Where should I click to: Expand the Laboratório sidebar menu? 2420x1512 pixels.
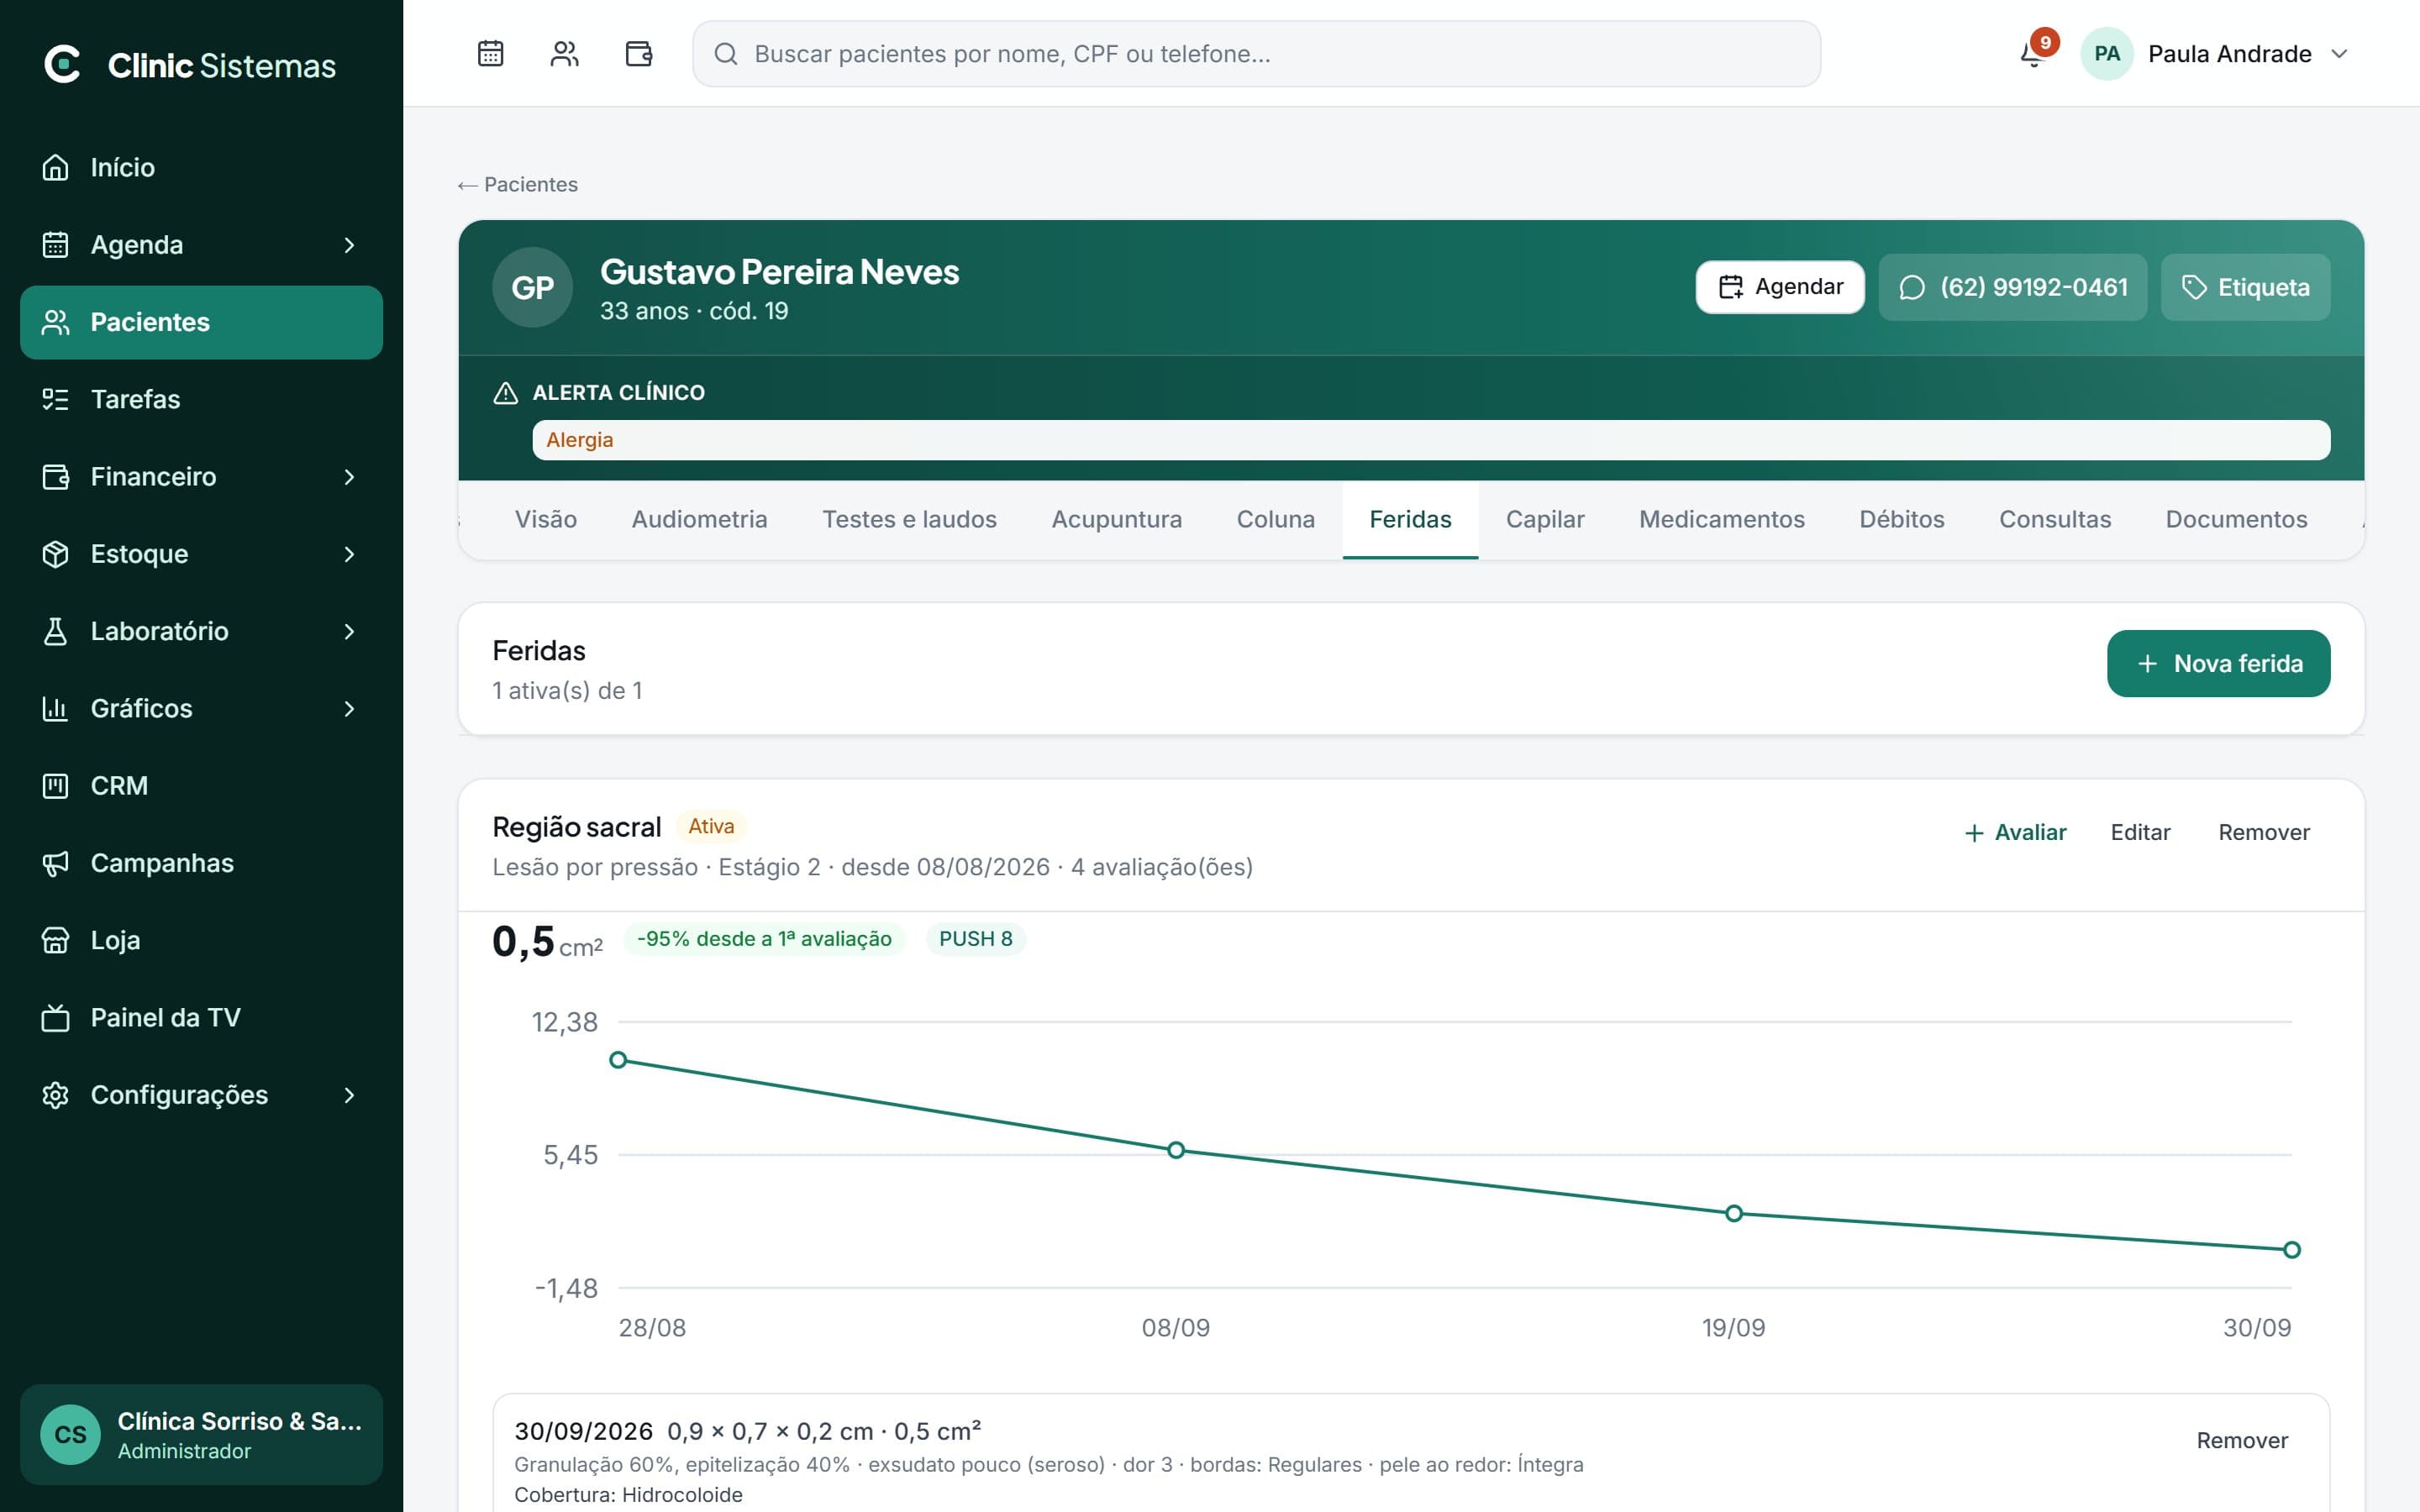[x=201, y=631]
